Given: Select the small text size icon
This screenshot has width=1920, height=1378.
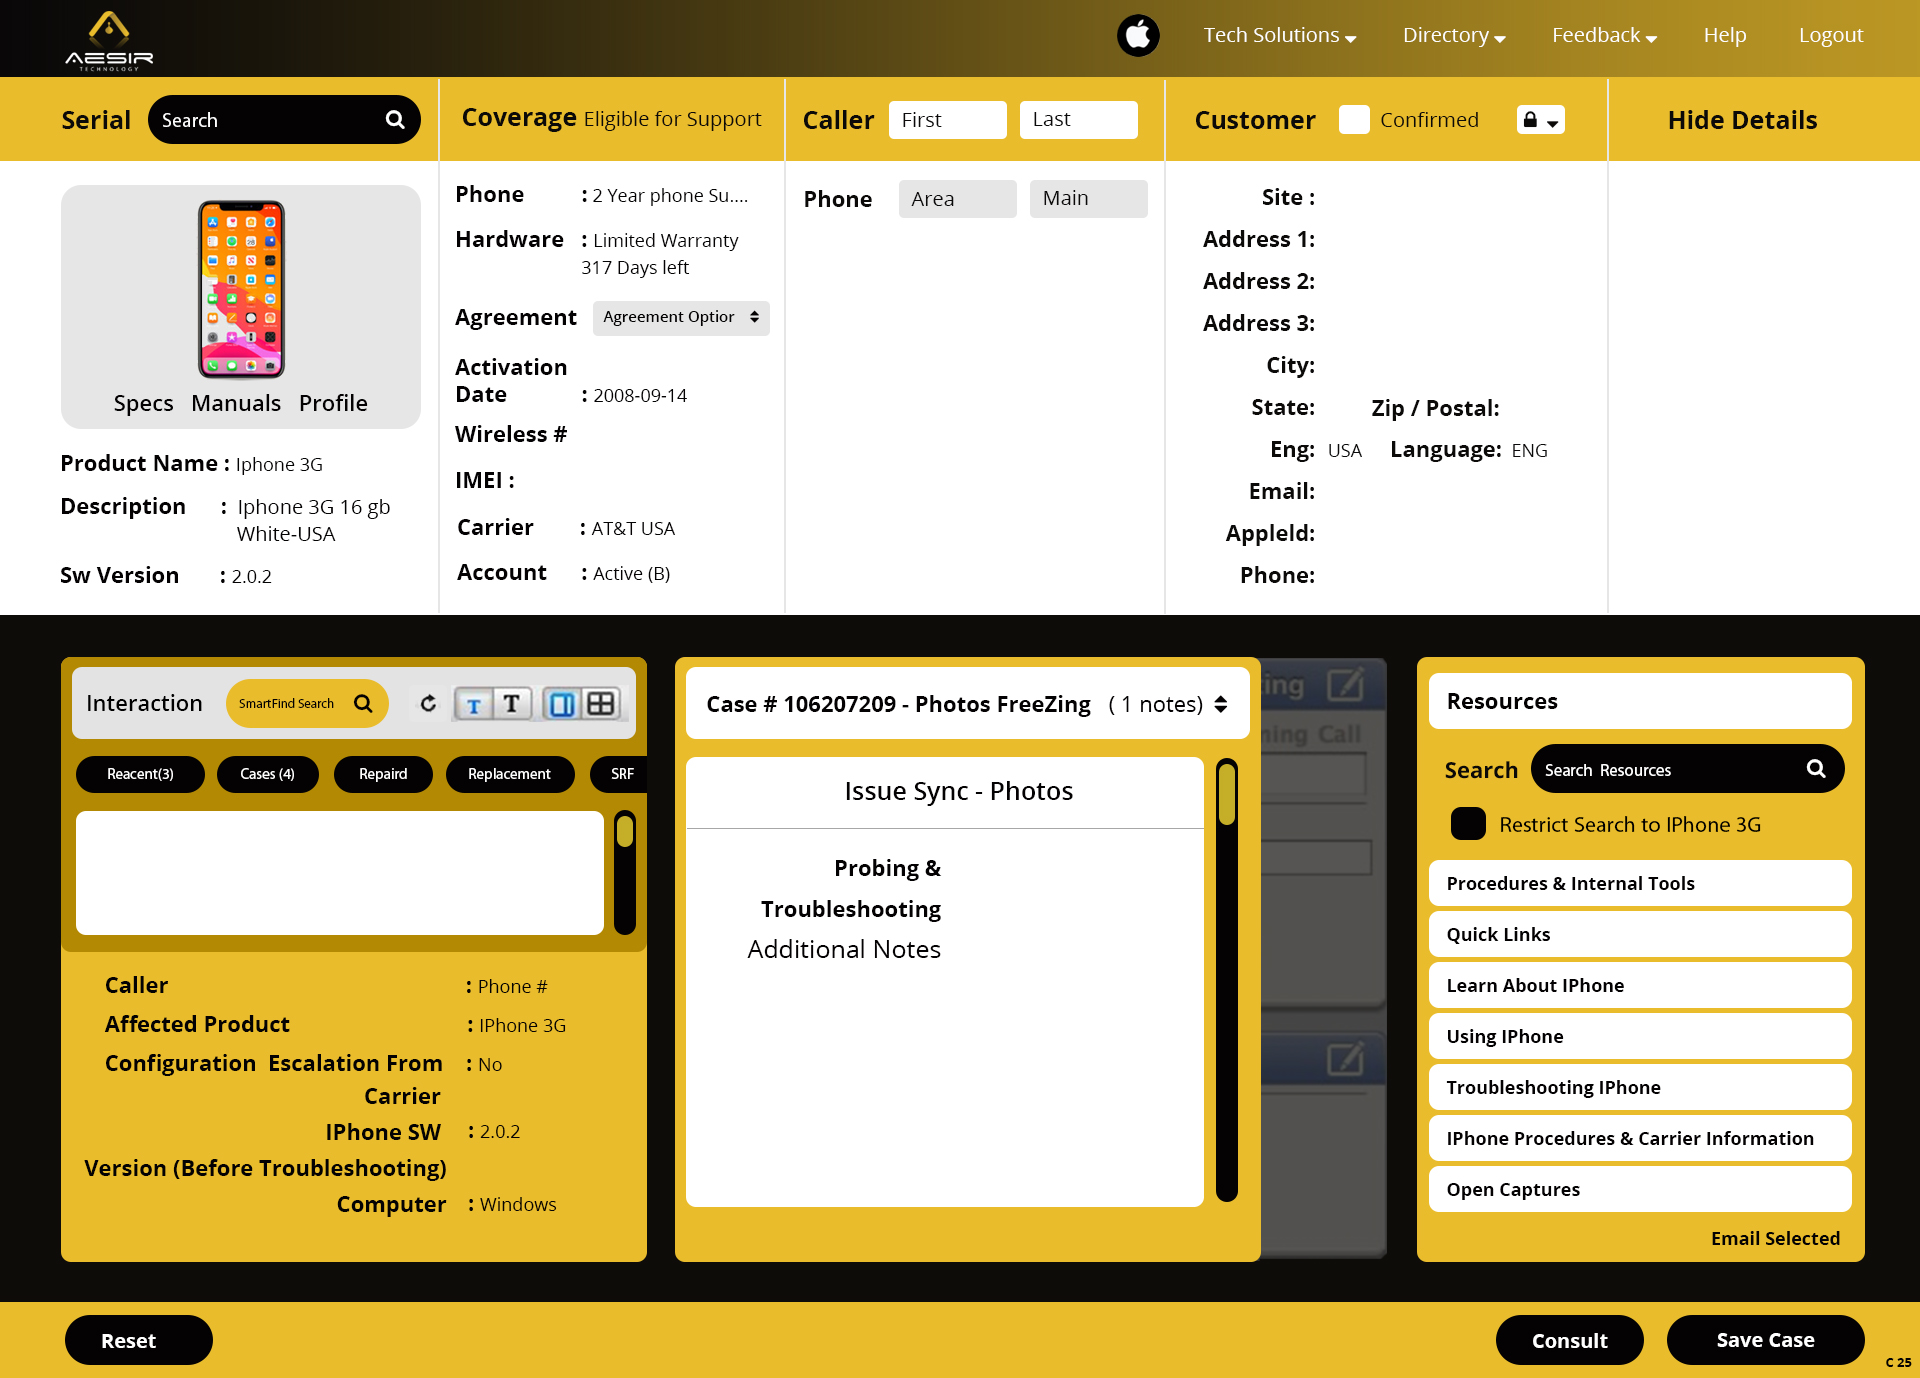Looking at the screenshot, I should [474, 704].
